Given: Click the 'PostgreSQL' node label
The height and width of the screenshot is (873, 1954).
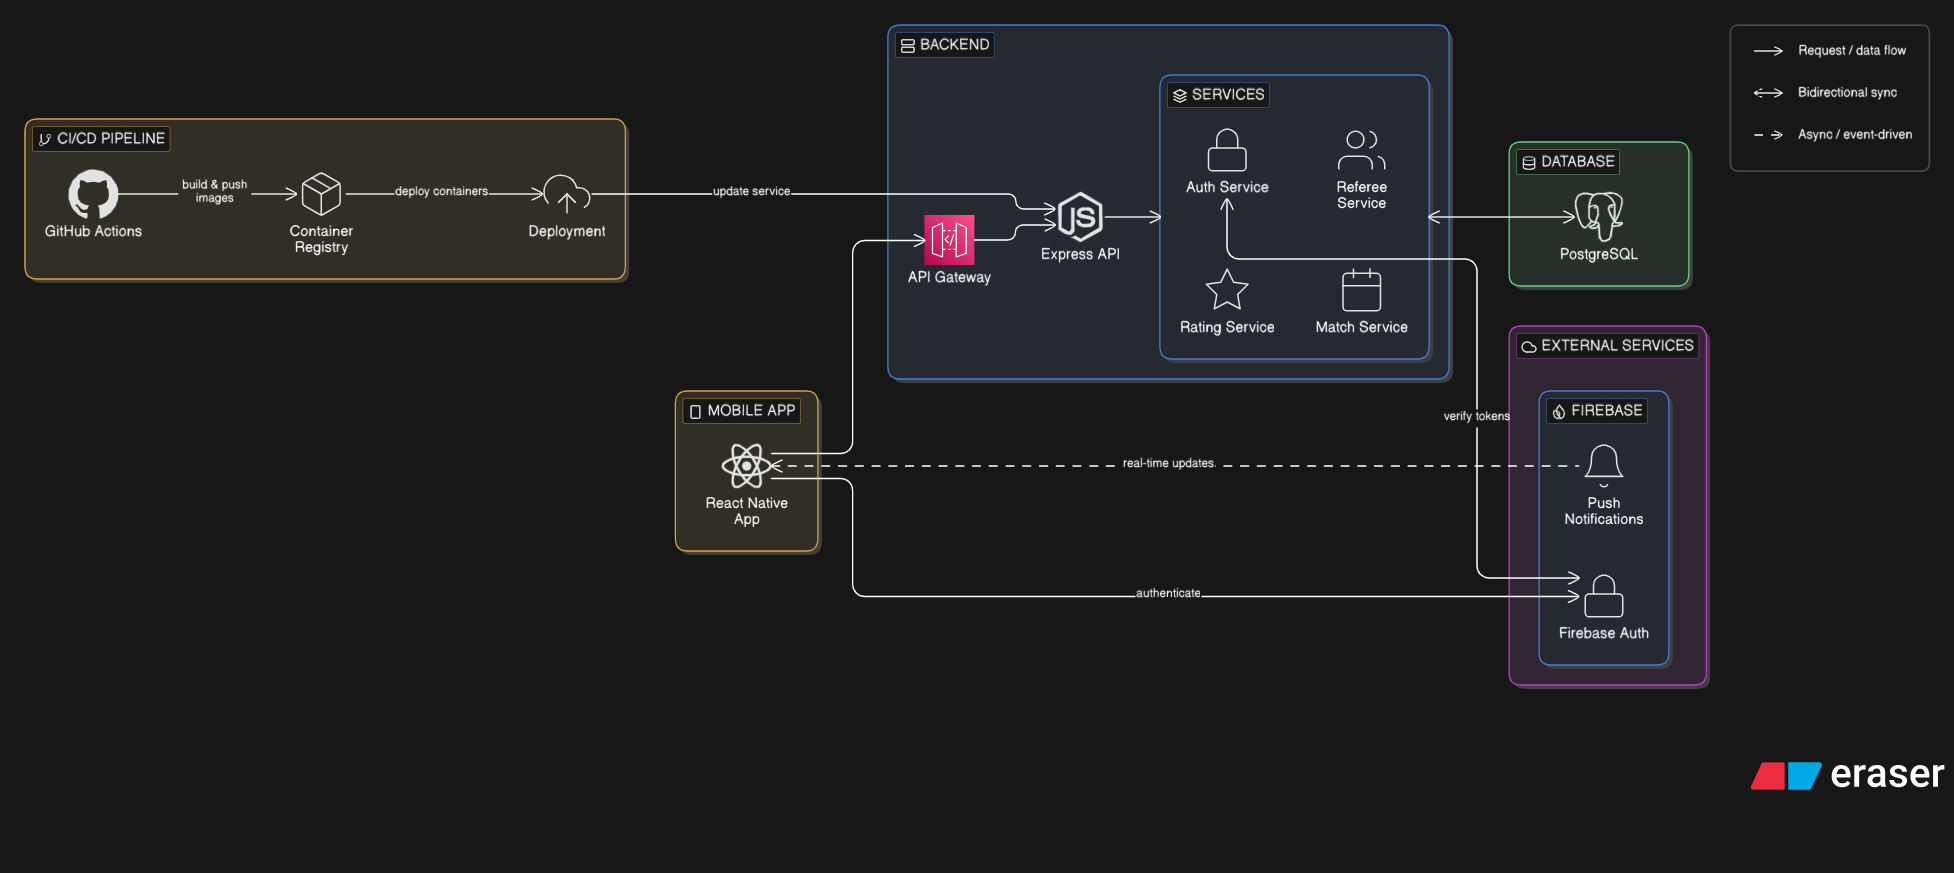Looking at the screenshot, I should (1599, 254).
